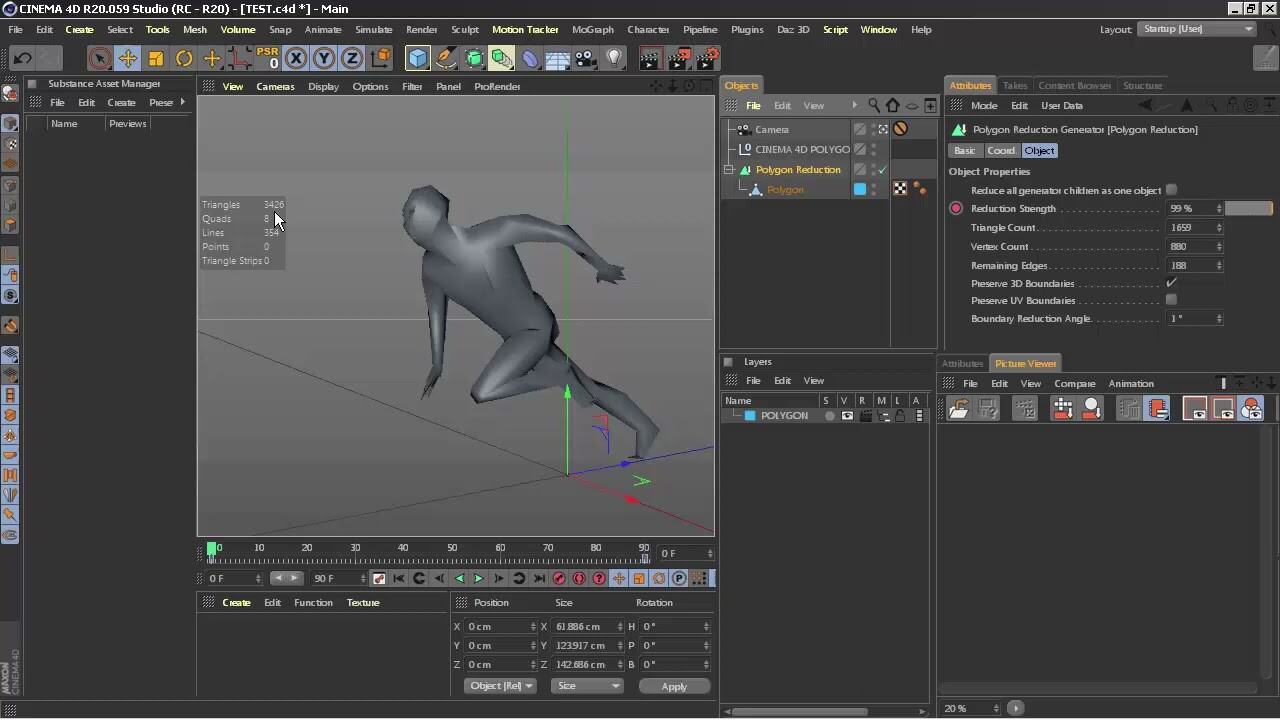Switch to the Structure tab
The image size is (1280, 720).
point(1142,85)
